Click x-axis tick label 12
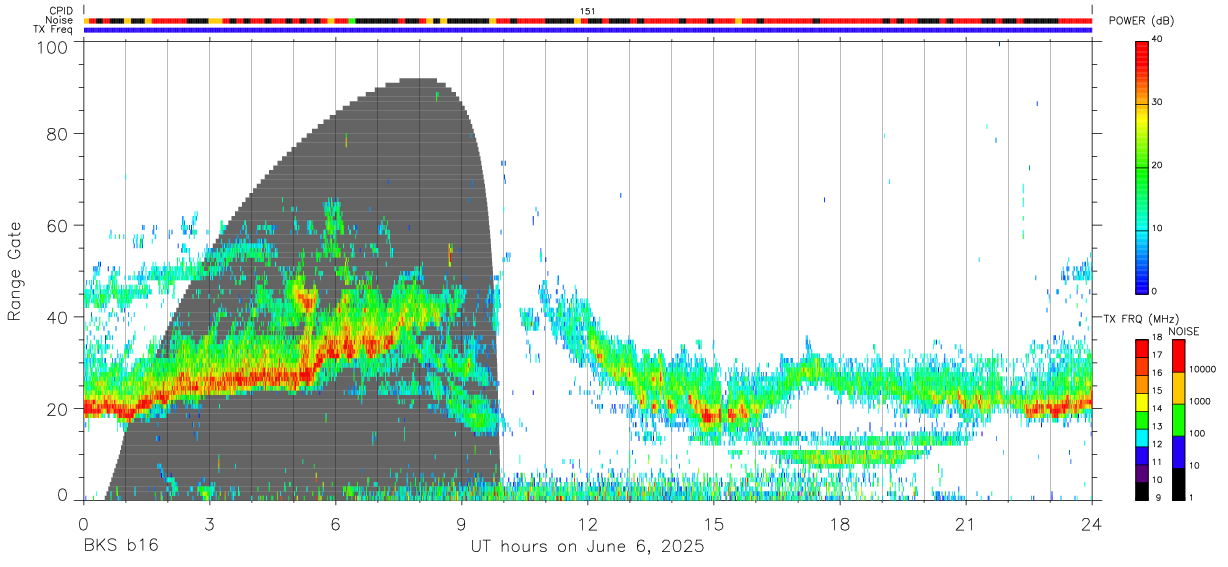Viewport: 1228px width, 567px height. click(588, 524)
